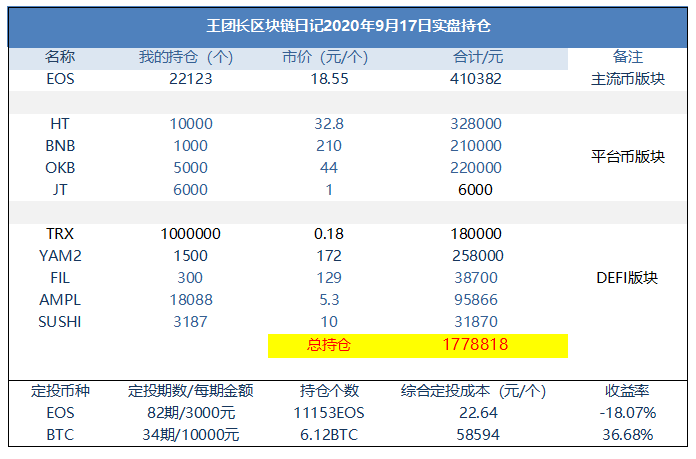Image resolution: width=696 pixels, height=459 pixels.
Task: Click the SUSHI price 10
Action: (x=329, y=322)
